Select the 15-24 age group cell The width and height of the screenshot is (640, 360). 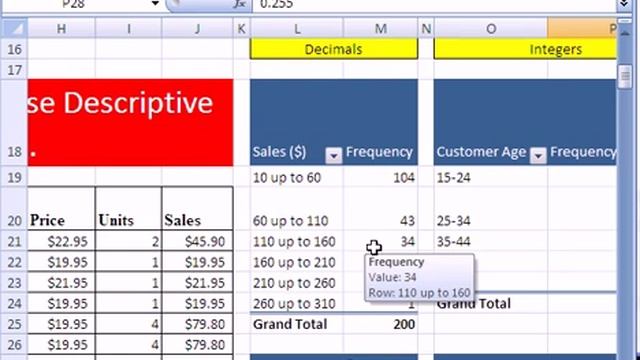(491, 177)
